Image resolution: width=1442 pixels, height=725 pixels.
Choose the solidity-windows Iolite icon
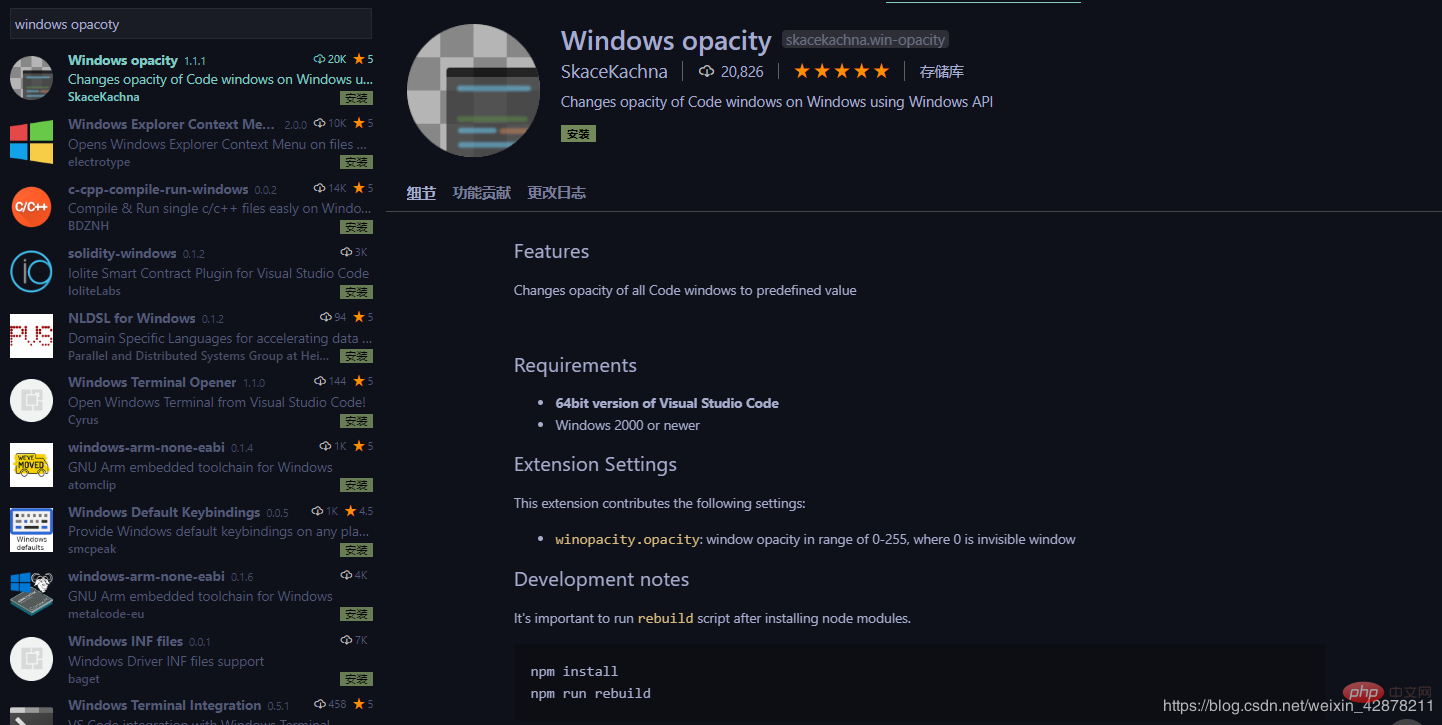point(31,271)
